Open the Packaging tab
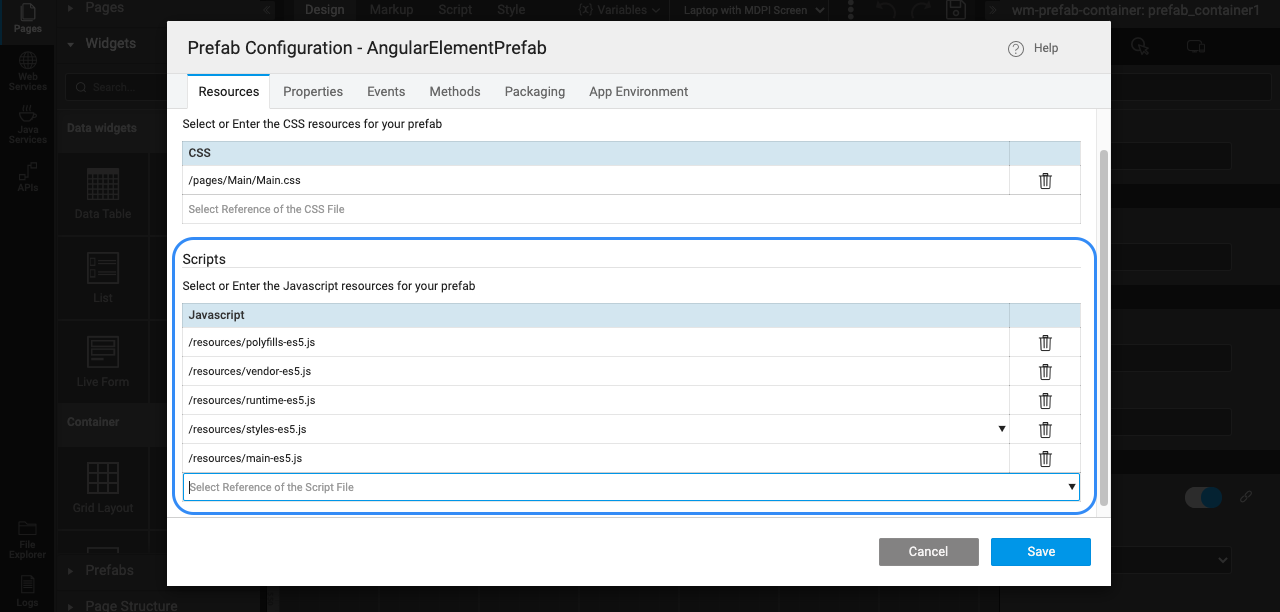Image resolution: width=1280 pixels, height=612 pixels. [534, 91]
